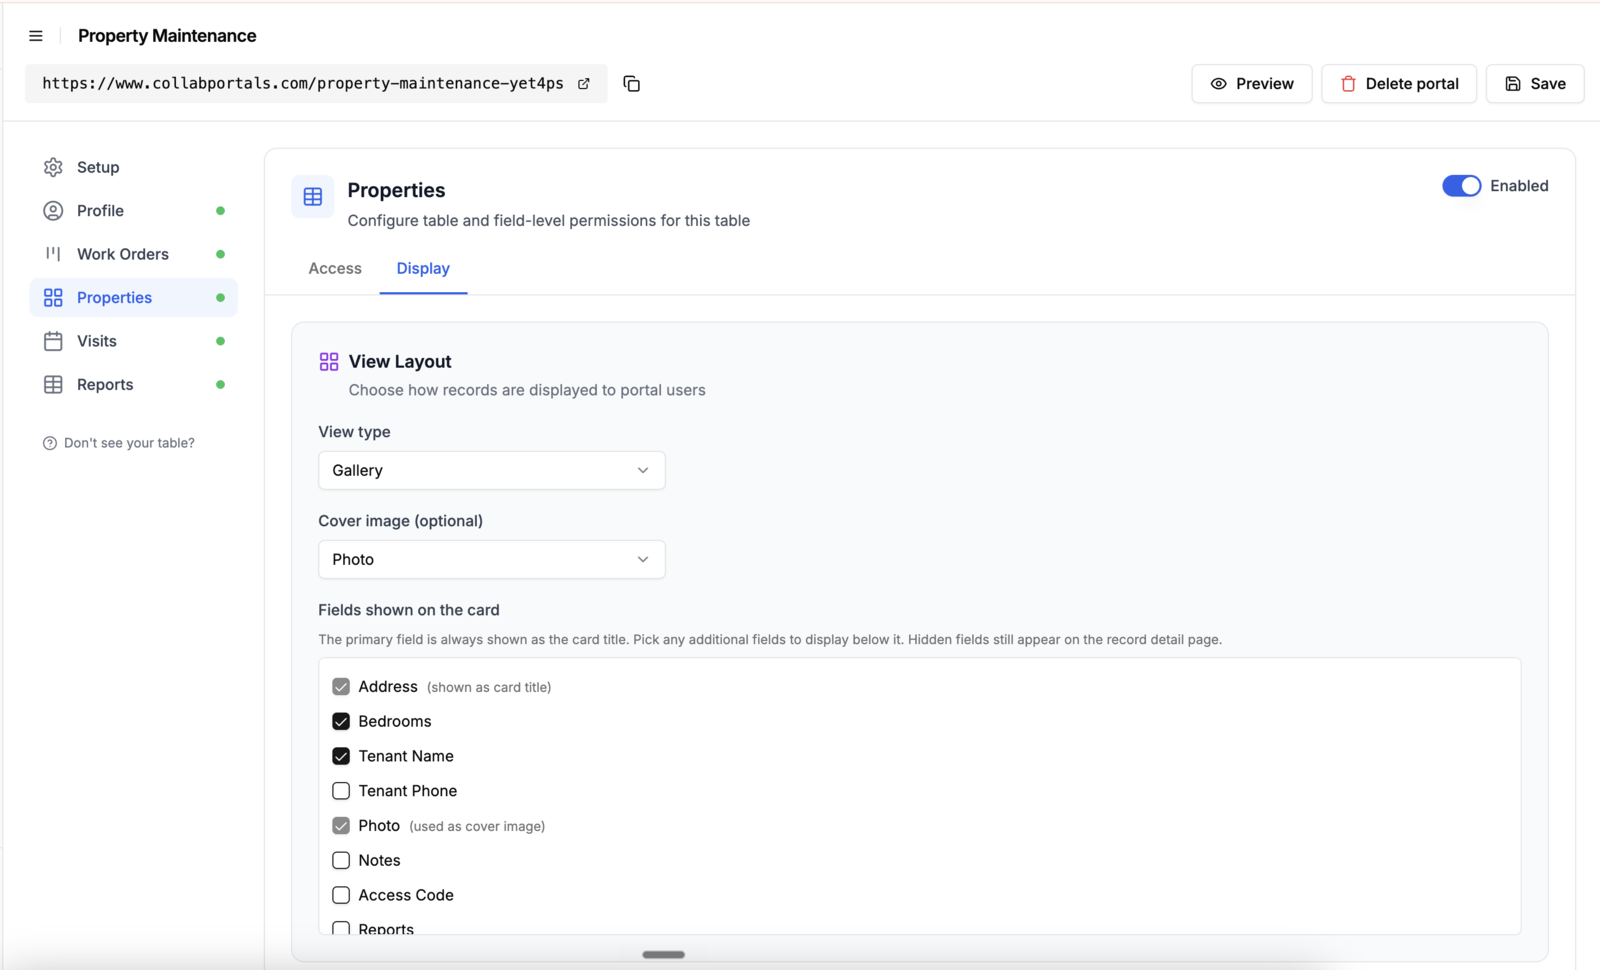This screenshot has height=970, width=1600.
Task: Open the Cover image Photo dropdown
Action: [x=492, y=560]
